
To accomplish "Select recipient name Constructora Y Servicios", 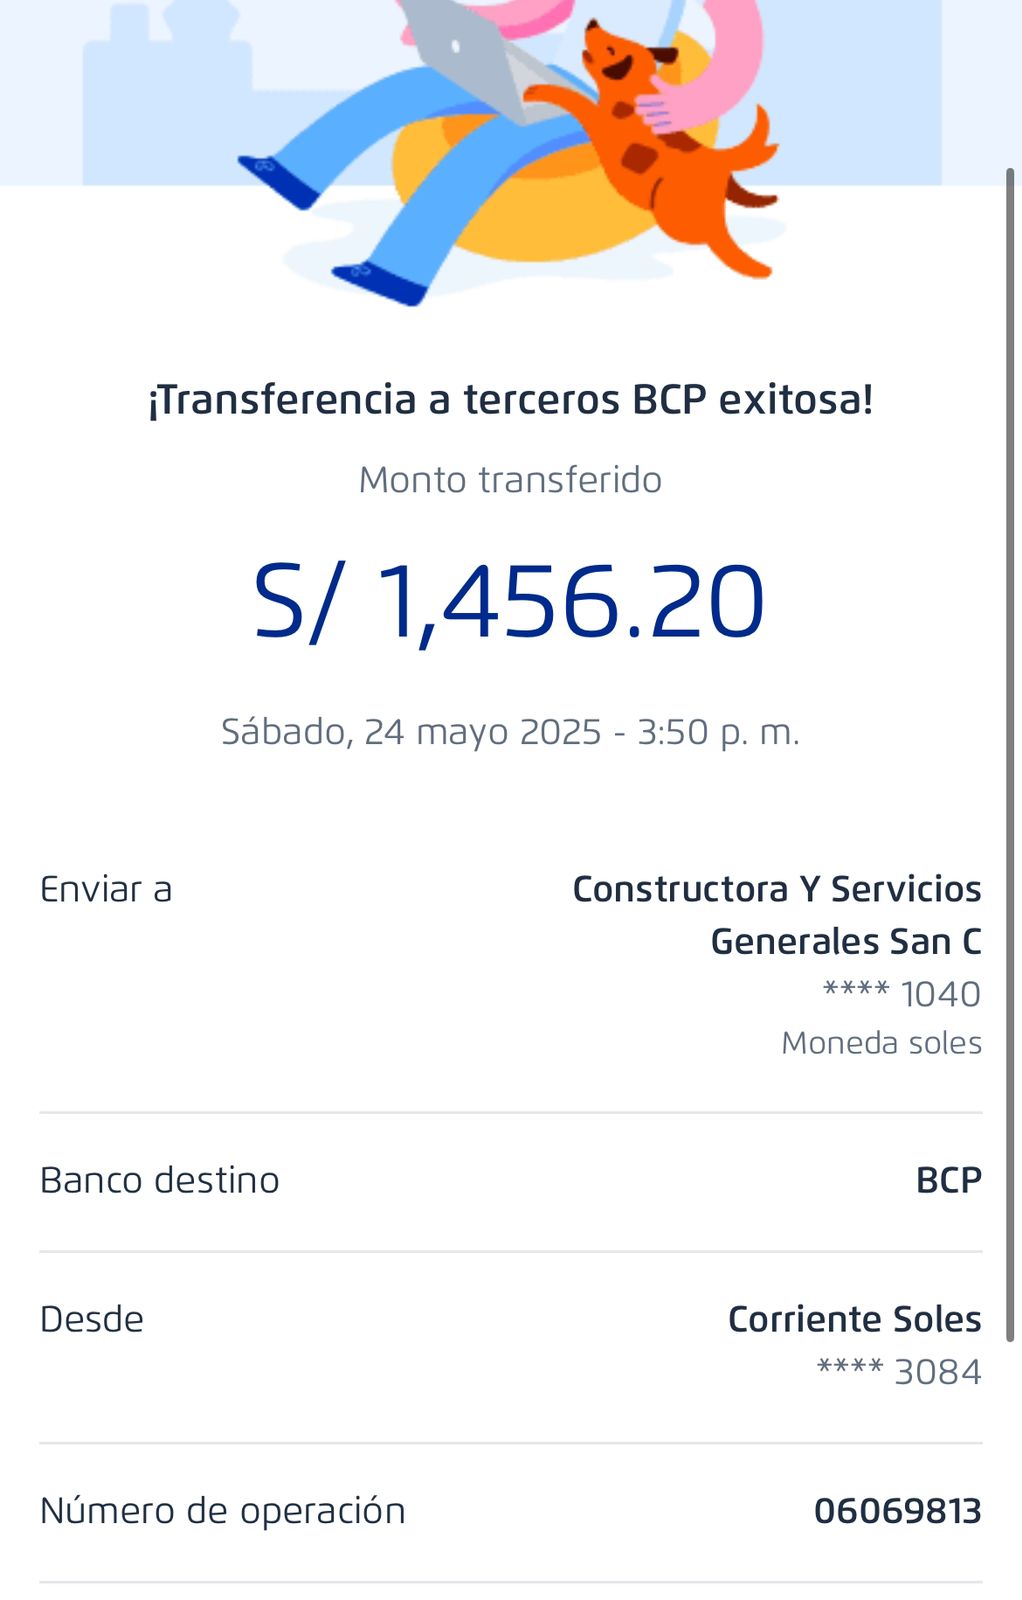I will pyautogui.click(x=776, y=889).
